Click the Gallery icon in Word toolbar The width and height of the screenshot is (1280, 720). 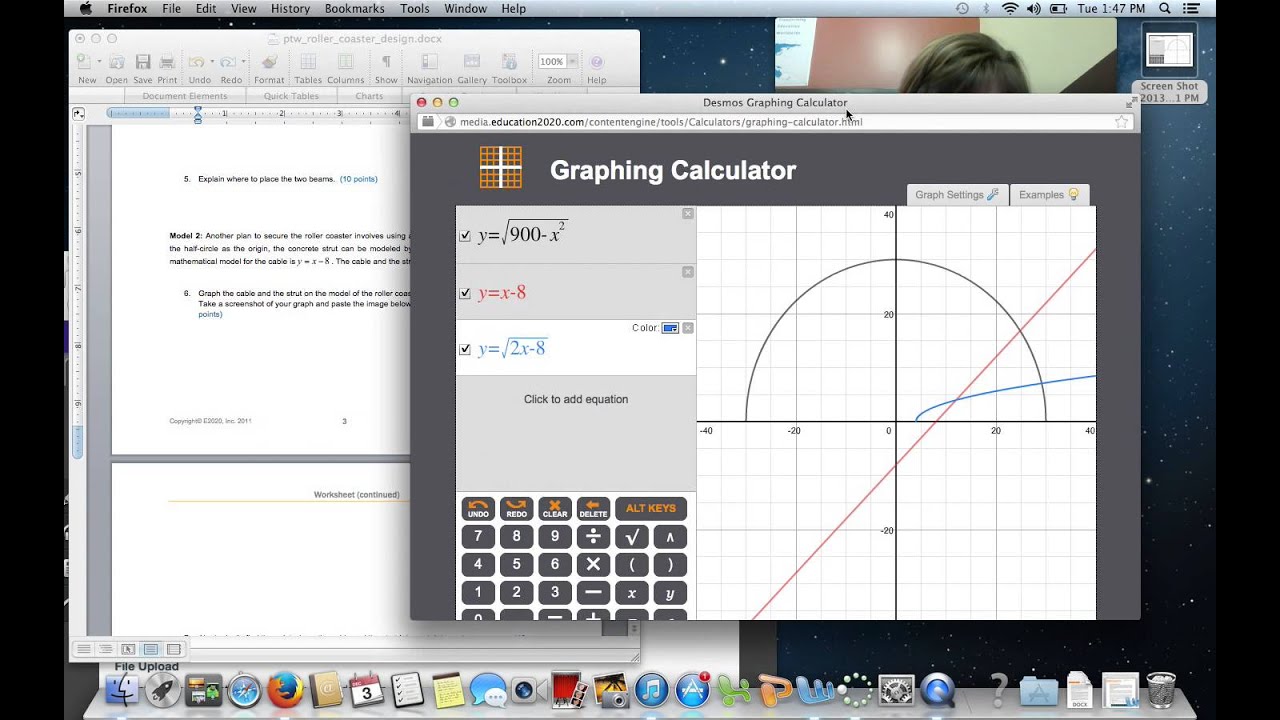(471, 63)
